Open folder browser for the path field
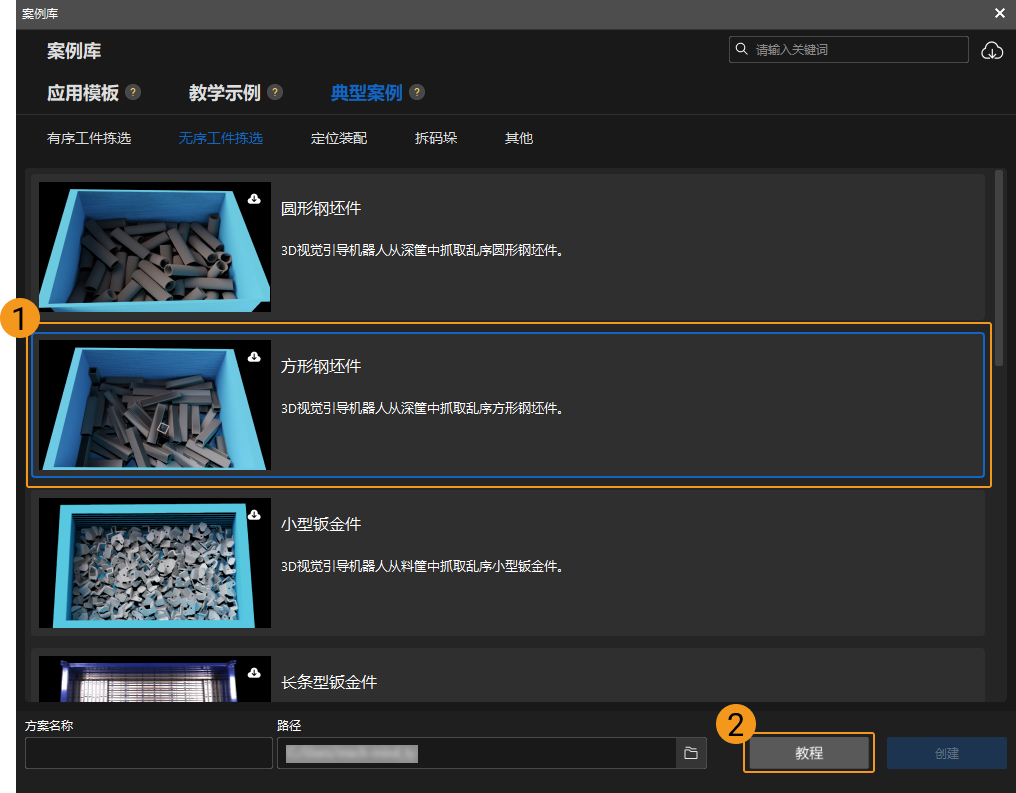 (690, 753)
